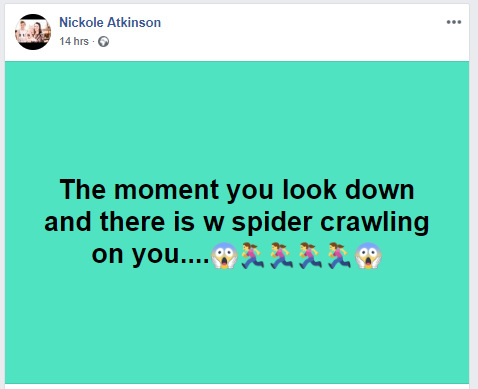This screenshot has height=389, width=478.
Task: Open Nickole Atkinson's profile link
Action: (x=110, y=22)
